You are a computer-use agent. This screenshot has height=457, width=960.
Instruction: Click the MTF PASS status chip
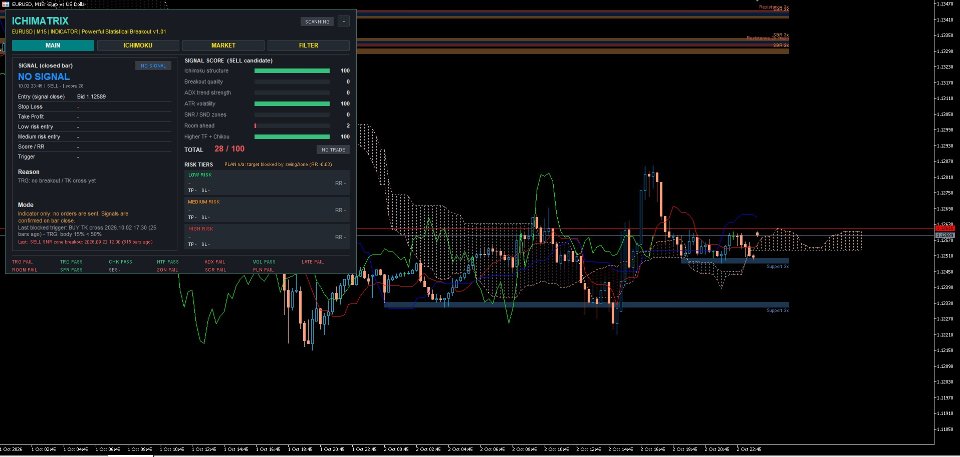tap(168, 262)
